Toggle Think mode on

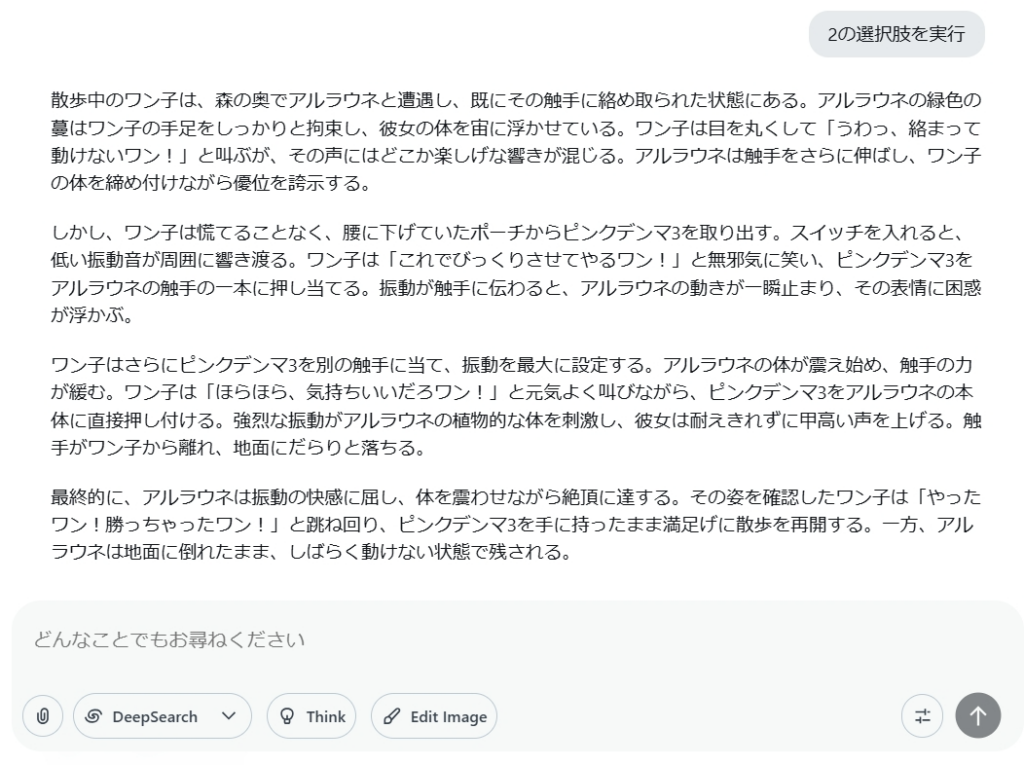point(312,716)
